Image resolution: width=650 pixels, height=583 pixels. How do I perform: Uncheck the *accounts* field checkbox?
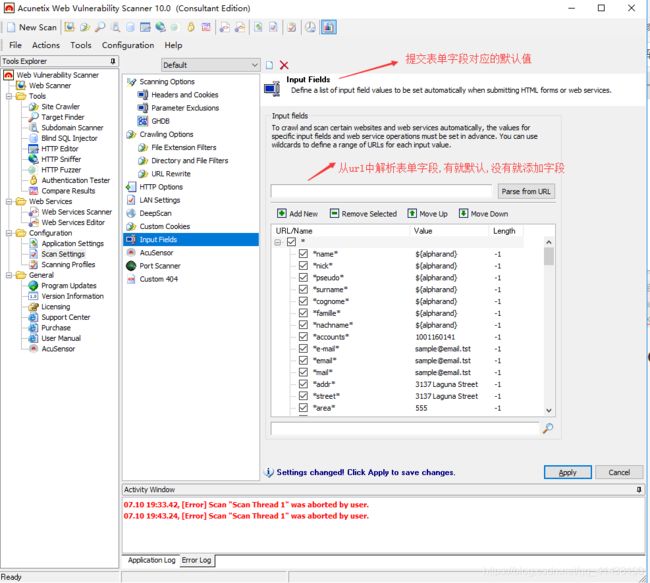pos(303,337)
